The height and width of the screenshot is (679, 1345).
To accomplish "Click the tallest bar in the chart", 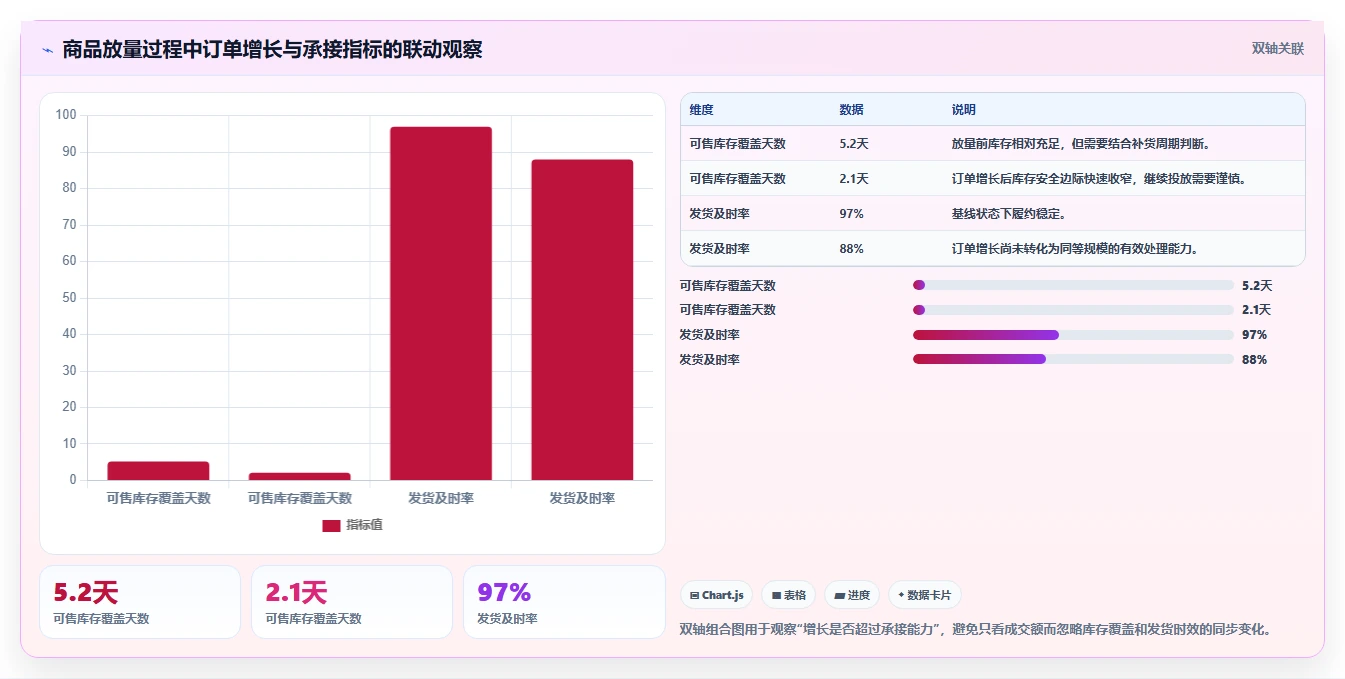I will click(441, 303).
